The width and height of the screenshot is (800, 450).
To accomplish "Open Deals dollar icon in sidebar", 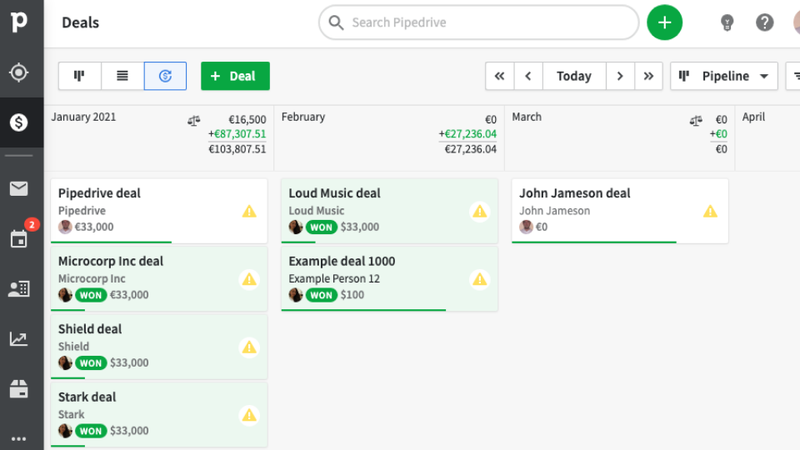I will [x=19, y=122].
